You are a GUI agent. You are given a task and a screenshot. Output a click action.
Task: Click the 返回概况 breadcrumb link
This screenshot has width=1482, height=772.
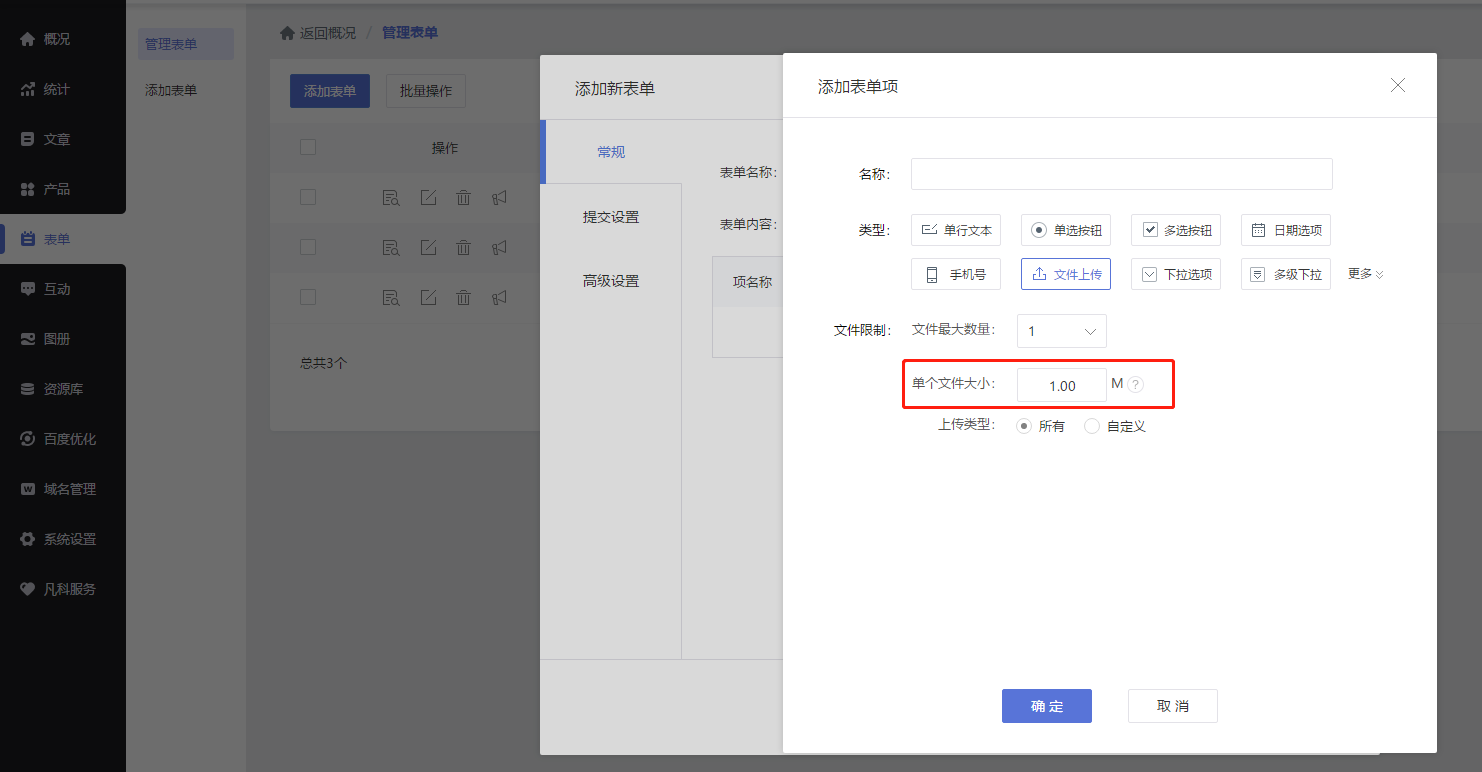[328, 33]
